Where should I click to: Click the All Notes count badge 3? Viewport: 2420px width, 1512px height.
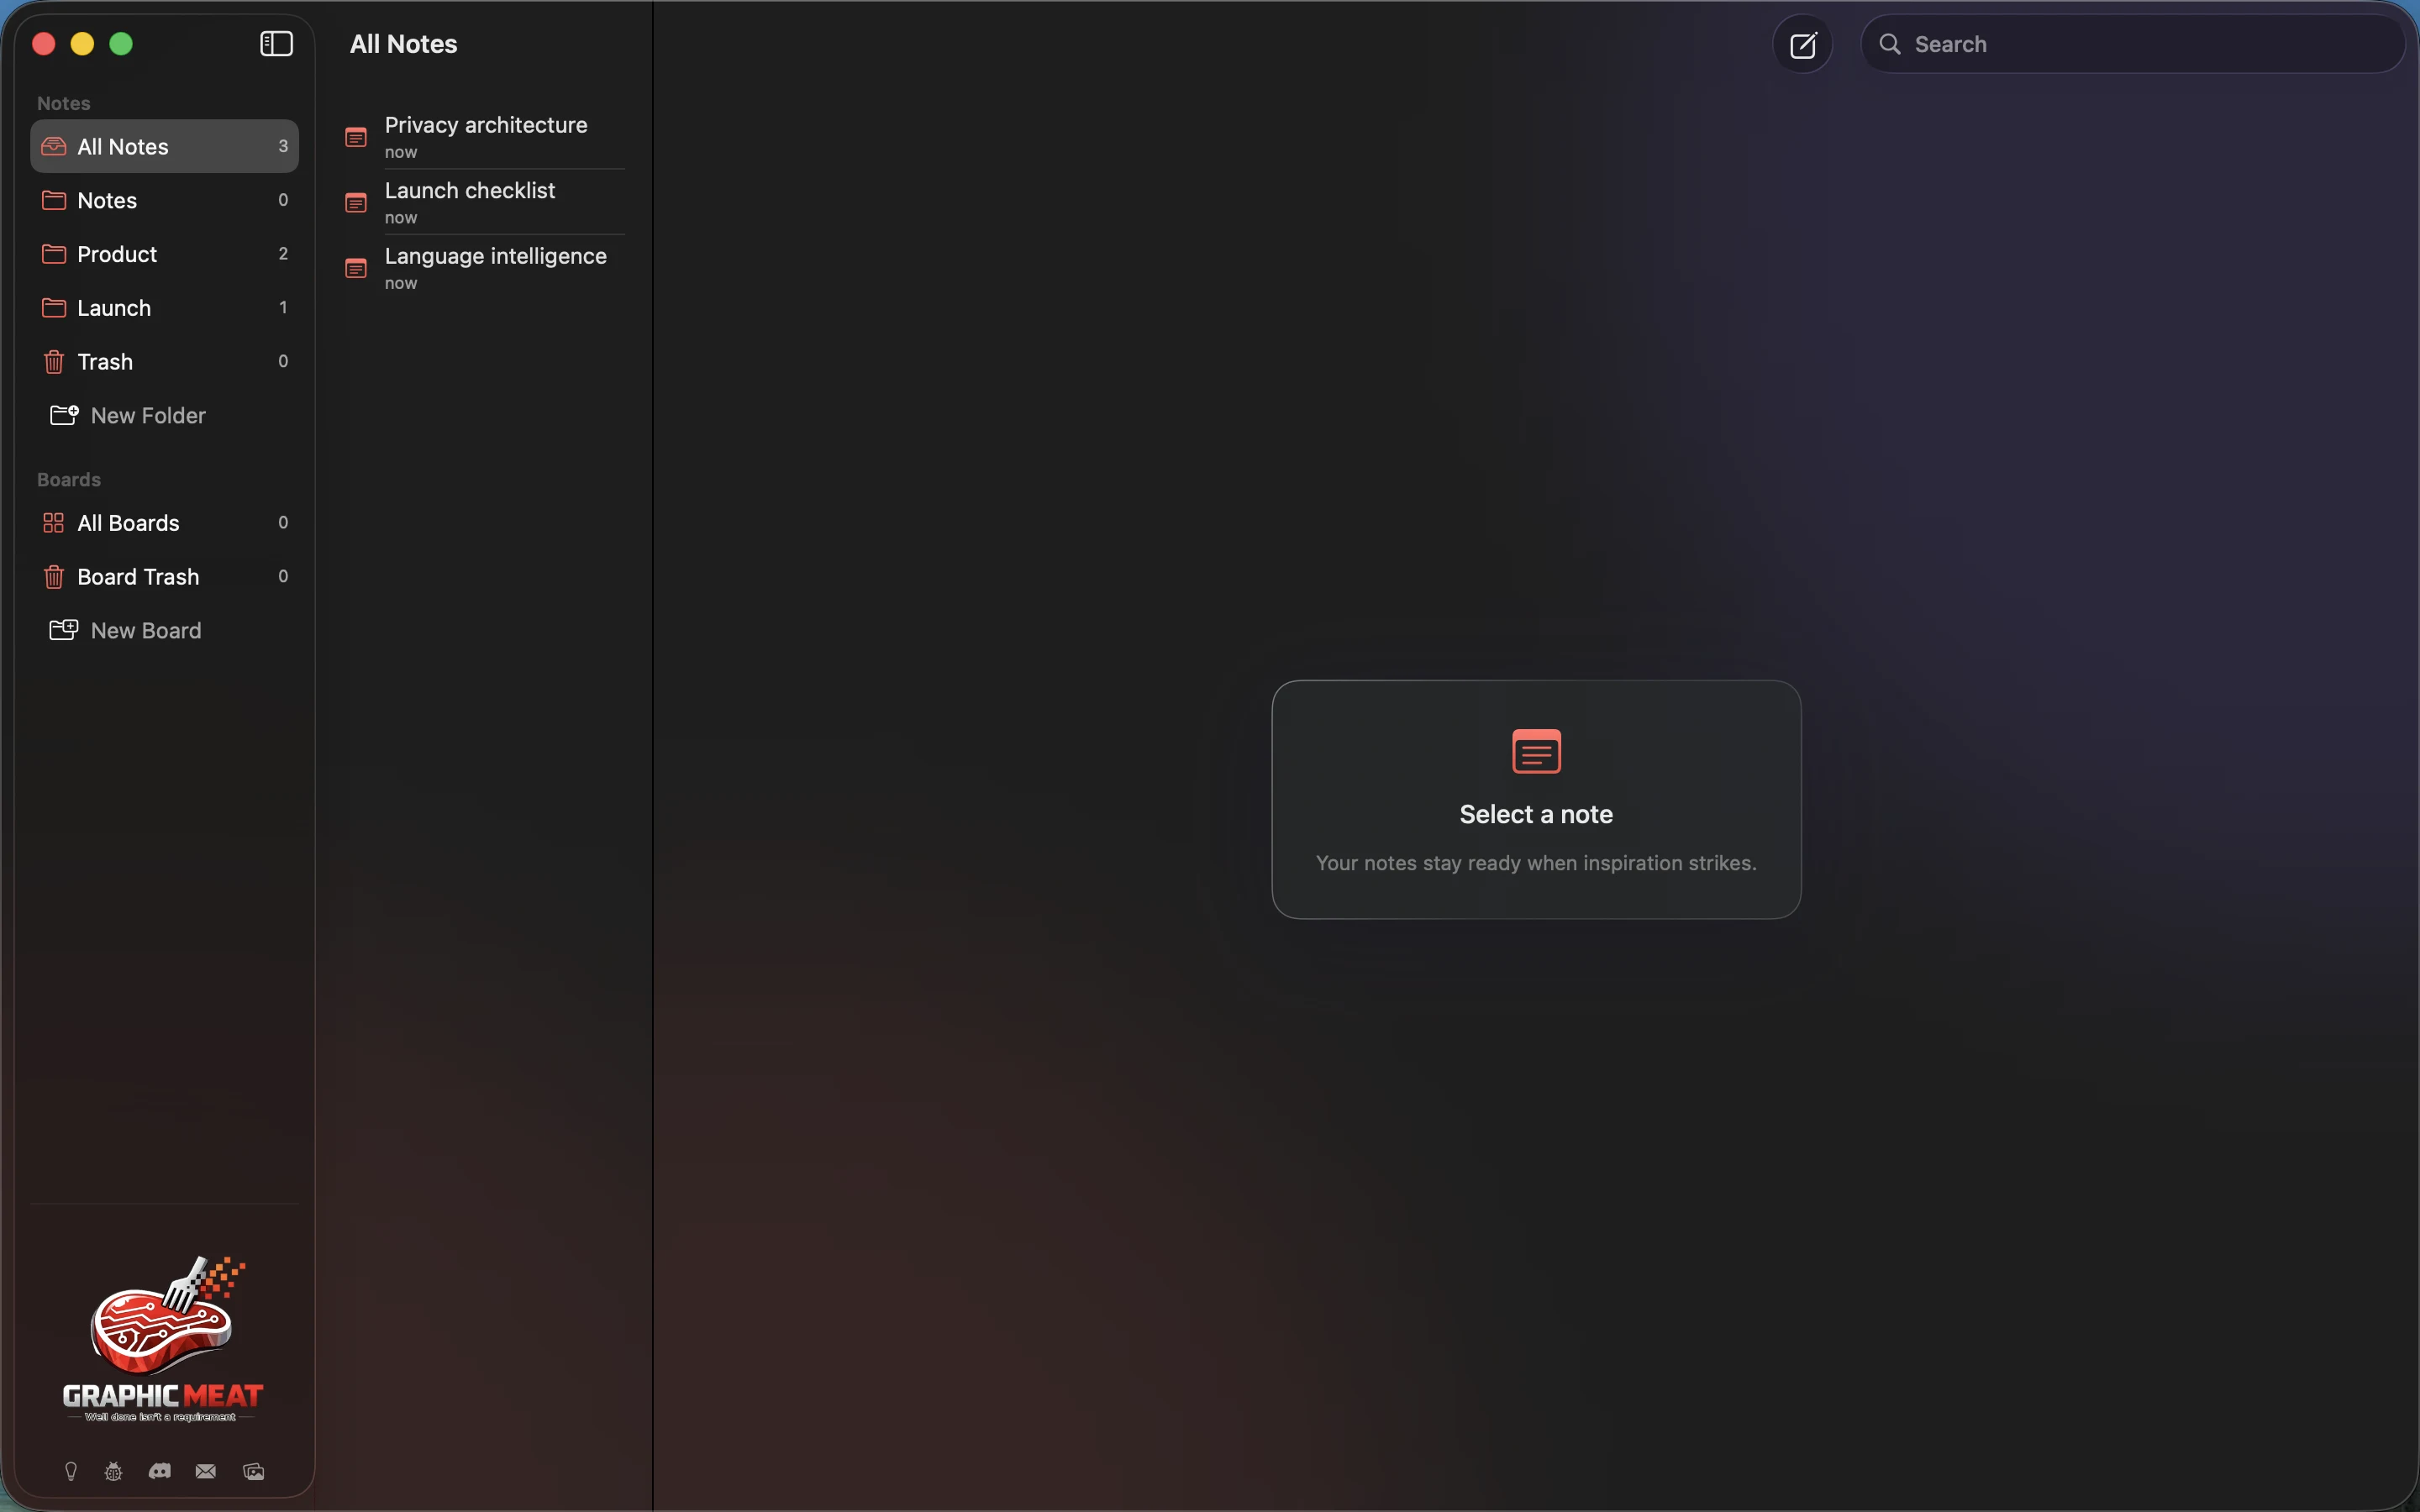pyautogui.click(x=283, y=146)
